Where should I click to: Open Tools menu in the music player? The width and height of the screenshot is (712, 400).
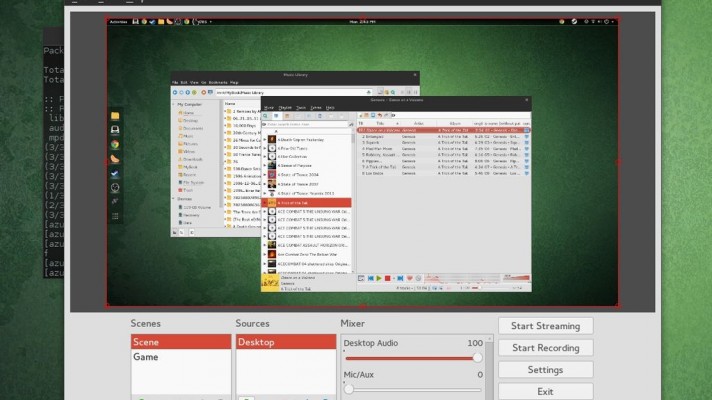(301, 108)
